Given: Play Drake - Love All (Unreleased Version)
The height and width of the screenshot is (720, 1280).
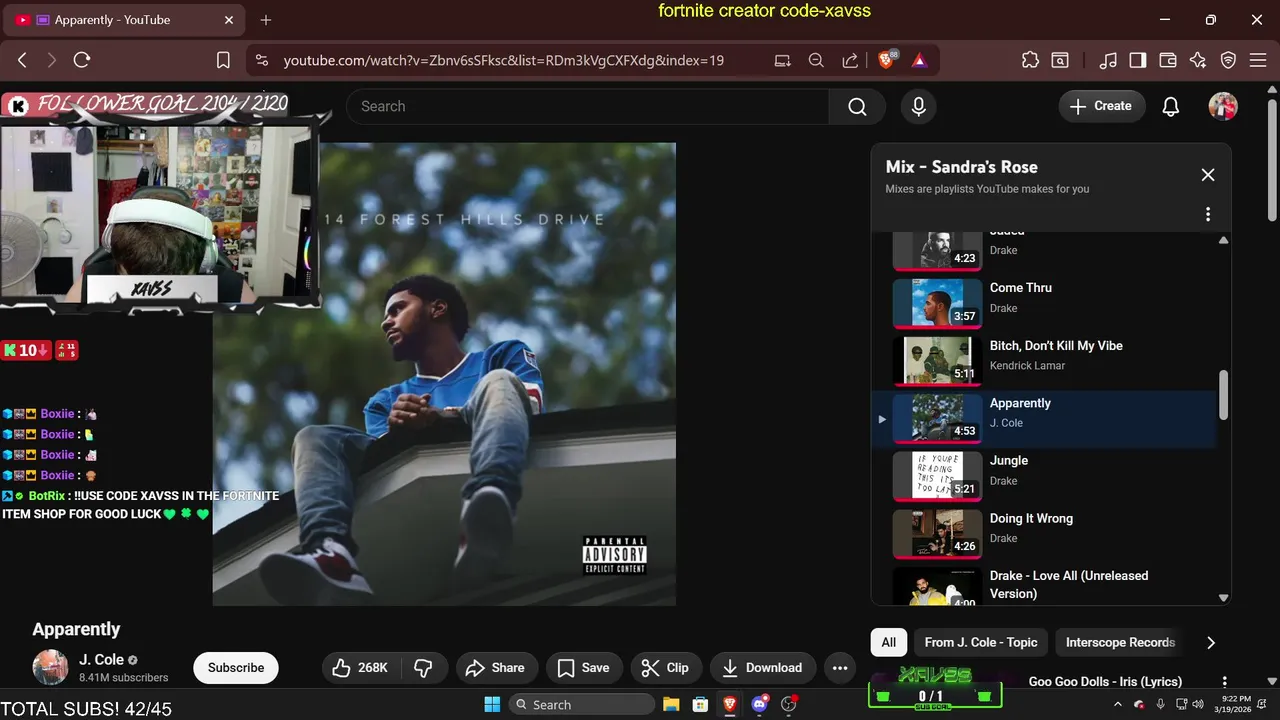Looking at the screenshot, I should point(1045,586).
